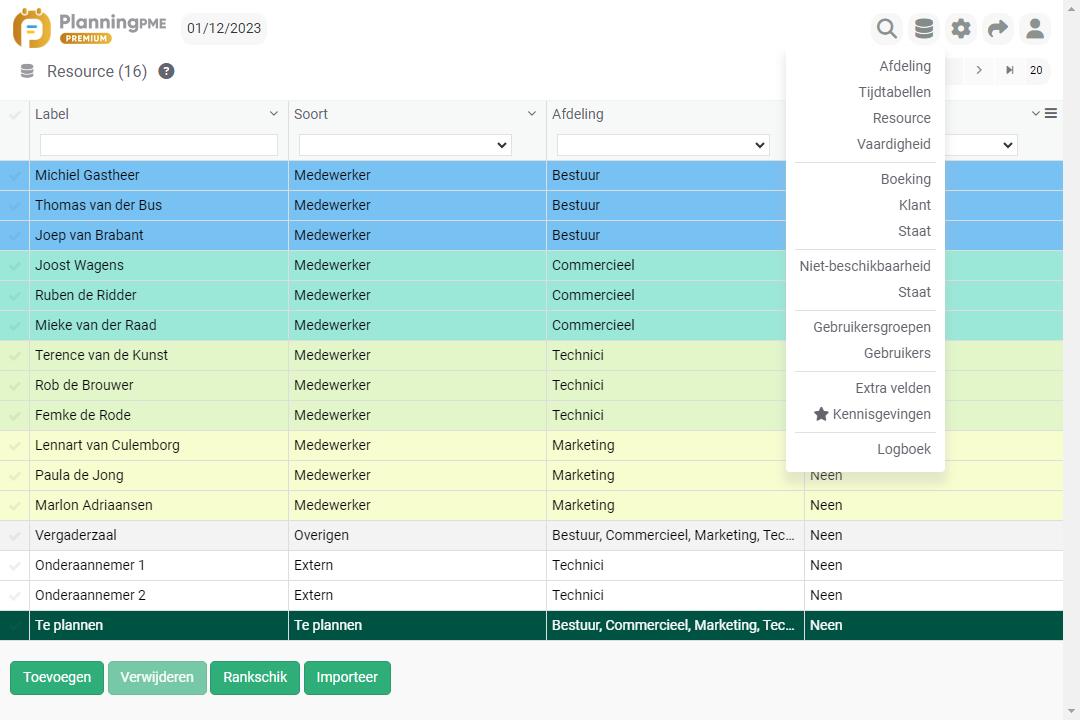This screenshot has height=720, width=1080.
Task: Open the settings gear icon
Action: click(961, 29)
